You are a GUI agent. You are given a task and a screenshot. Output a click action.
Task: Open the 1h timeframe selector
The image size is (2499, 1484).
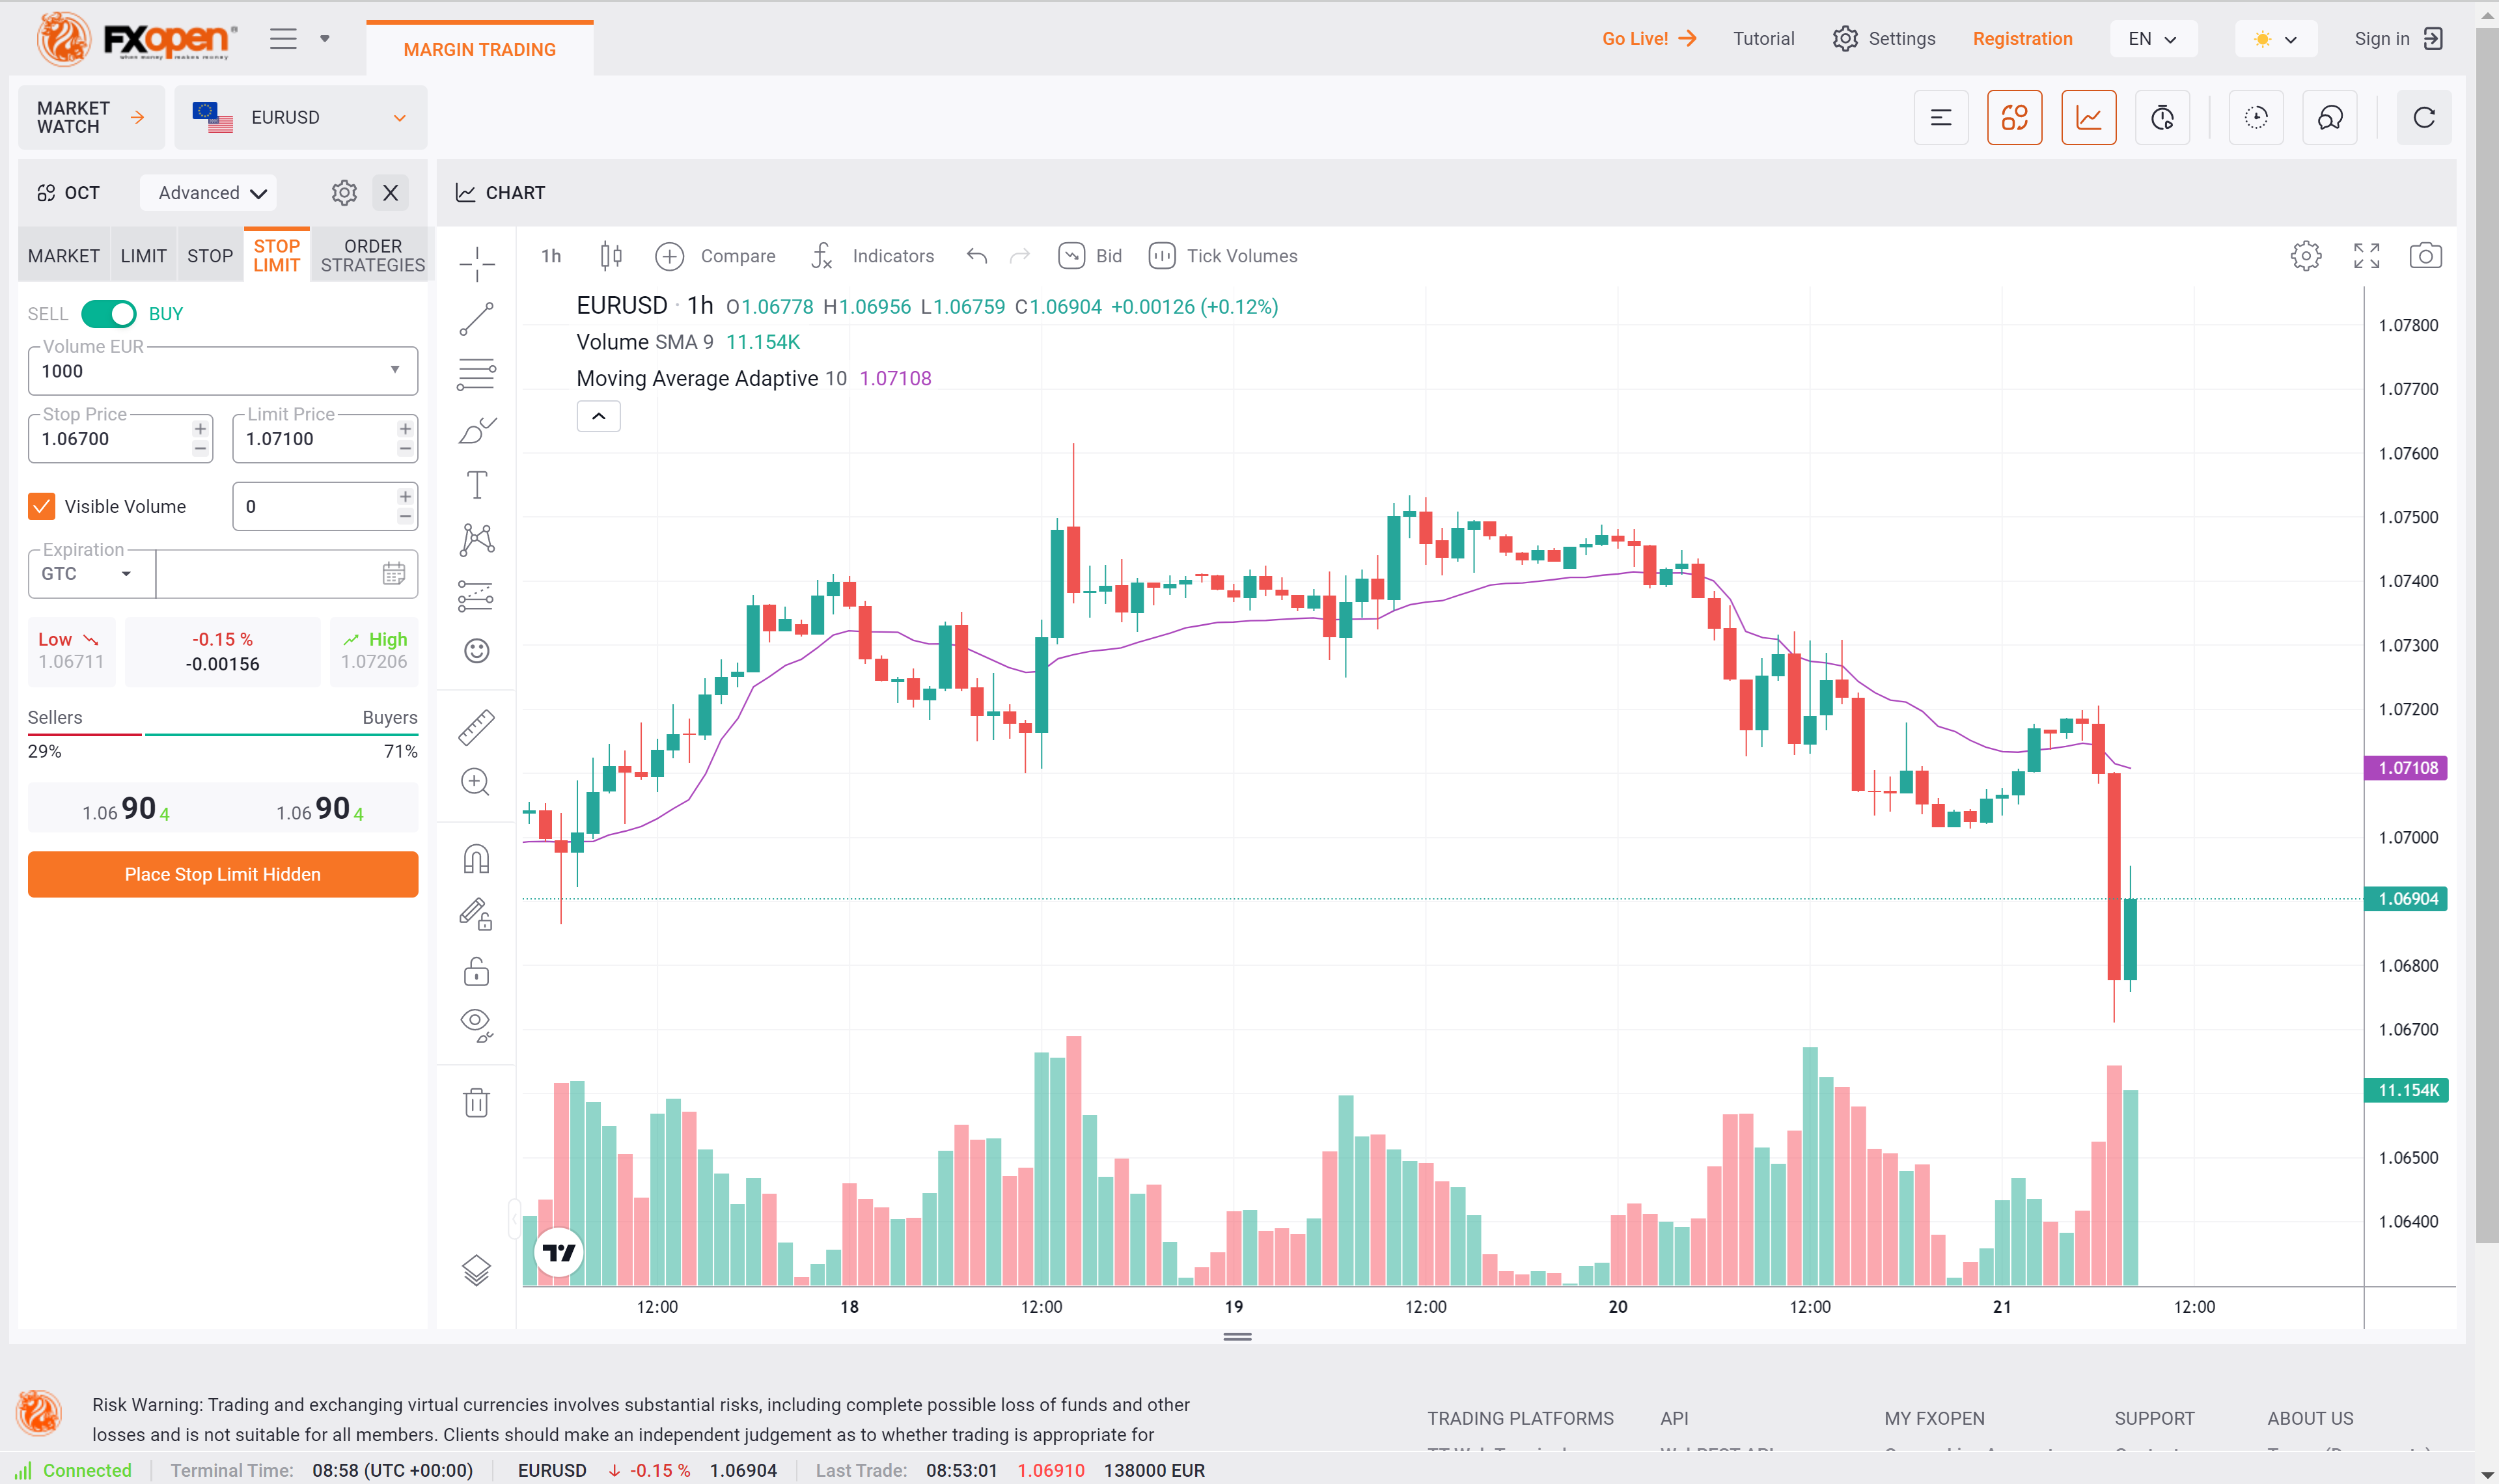tap(551, 256)
